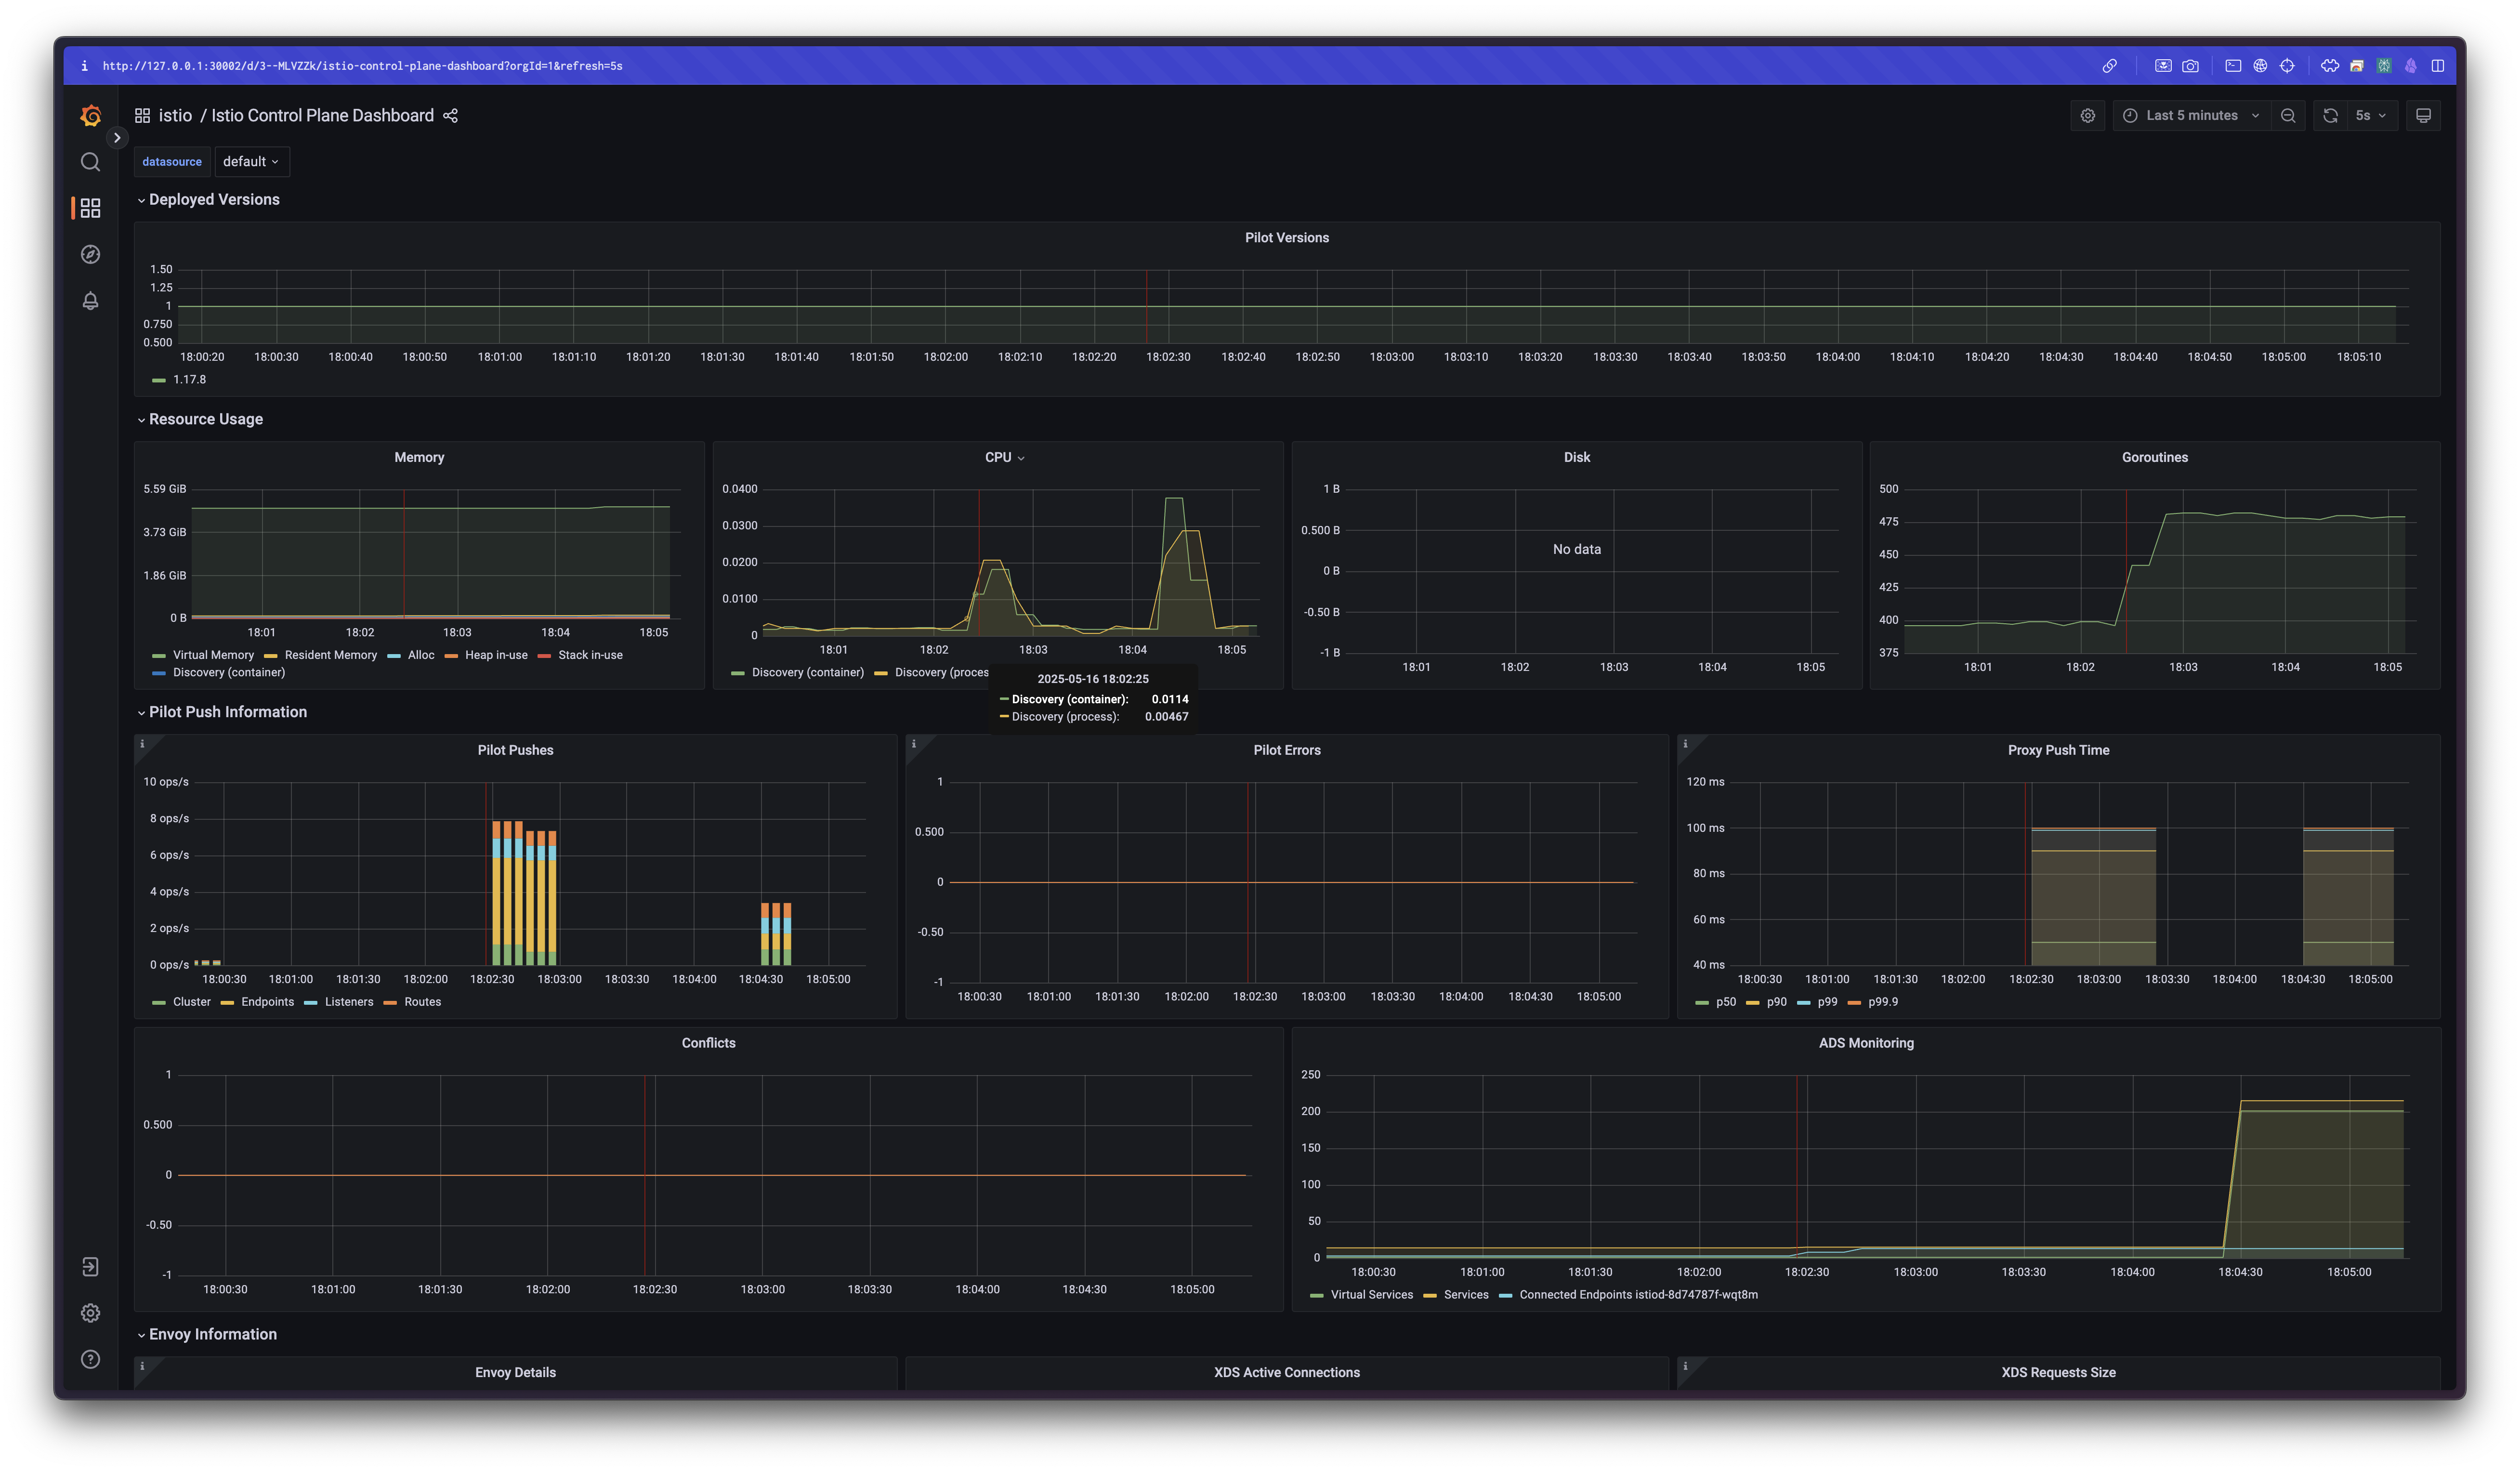
Task: Open the Explore compass icon
Action: click(x=90, y=254)
